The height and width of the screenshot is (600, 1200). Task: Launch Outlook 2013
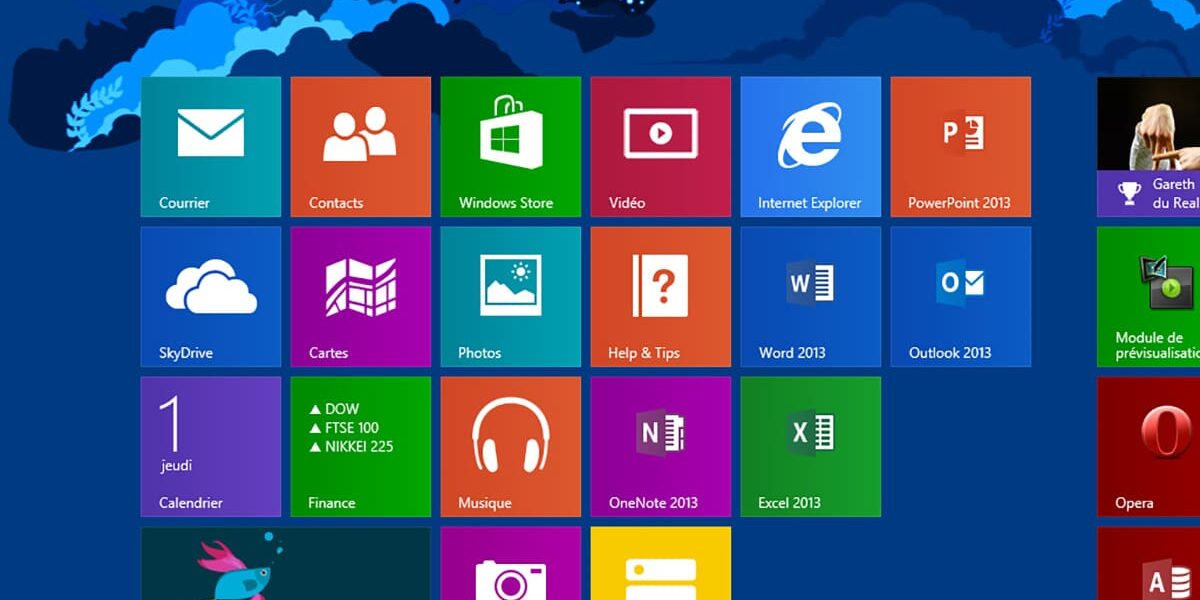click(960, 296)
